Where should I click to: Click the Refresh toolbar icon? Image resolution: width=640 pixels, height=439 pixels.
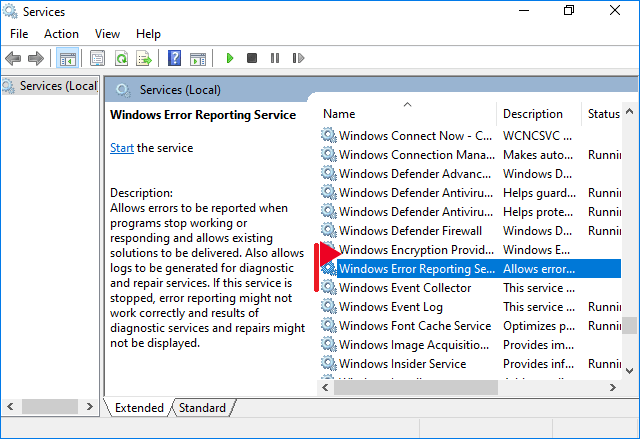[x=121, y=58]
